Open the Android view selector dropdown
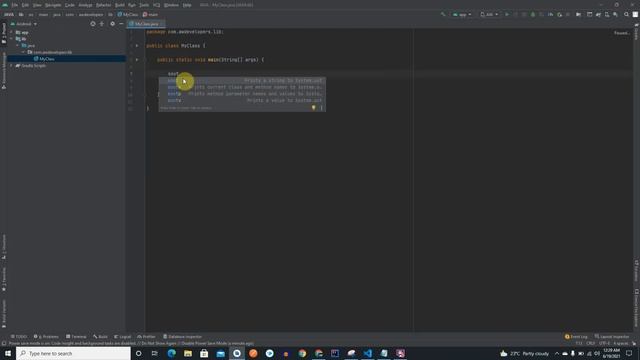The width and height of the screenshot is (640, 360). (24, 24)
